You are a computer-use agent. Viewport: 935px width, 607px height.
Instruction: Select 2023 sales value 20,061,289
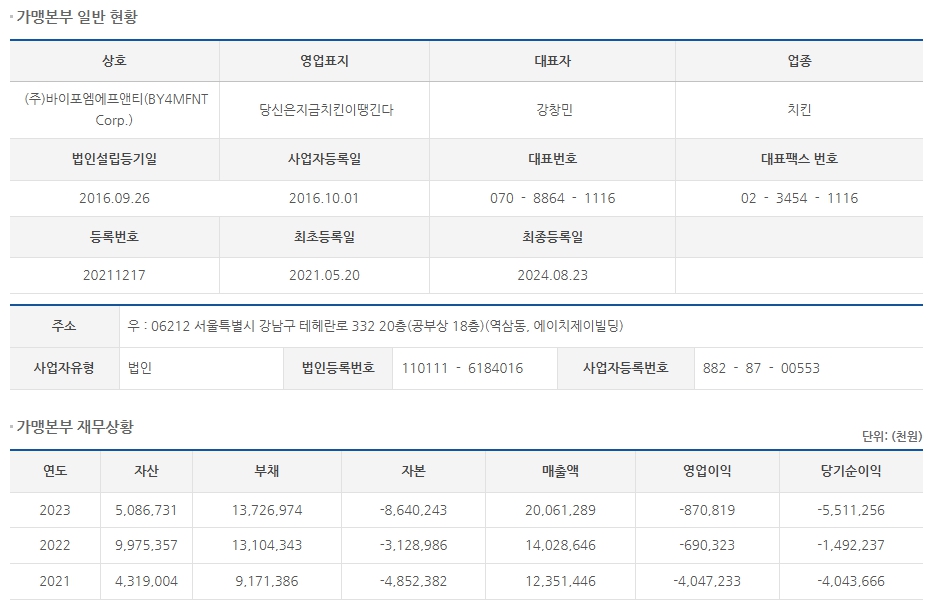(561, 510)
